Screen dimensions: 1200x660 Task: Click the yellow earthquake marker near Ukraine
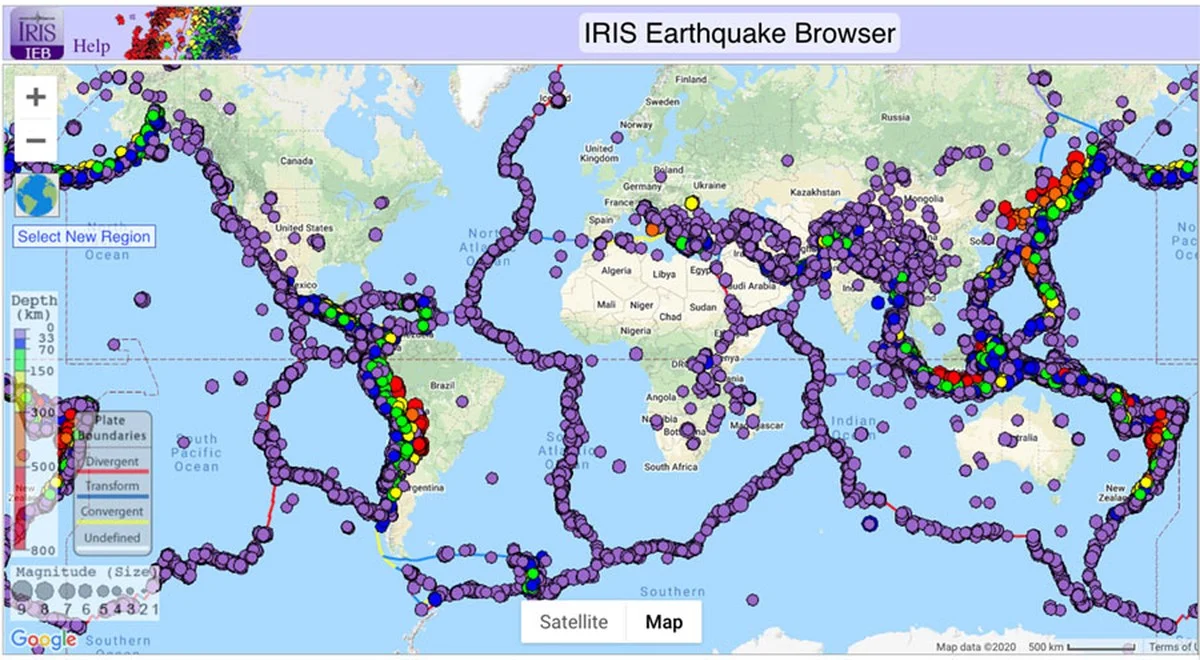[x=691, y=203]
